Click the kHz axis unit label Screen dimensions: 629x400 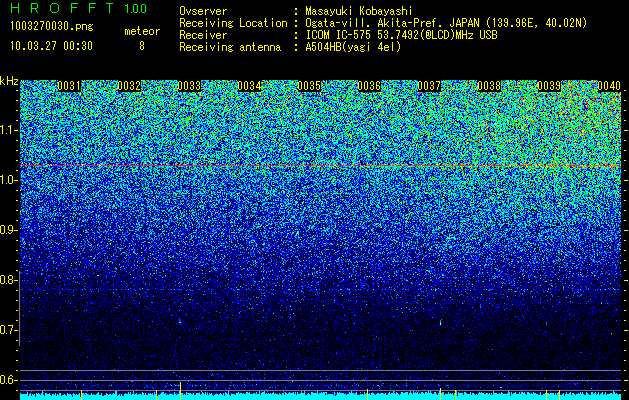click(9, 81)
